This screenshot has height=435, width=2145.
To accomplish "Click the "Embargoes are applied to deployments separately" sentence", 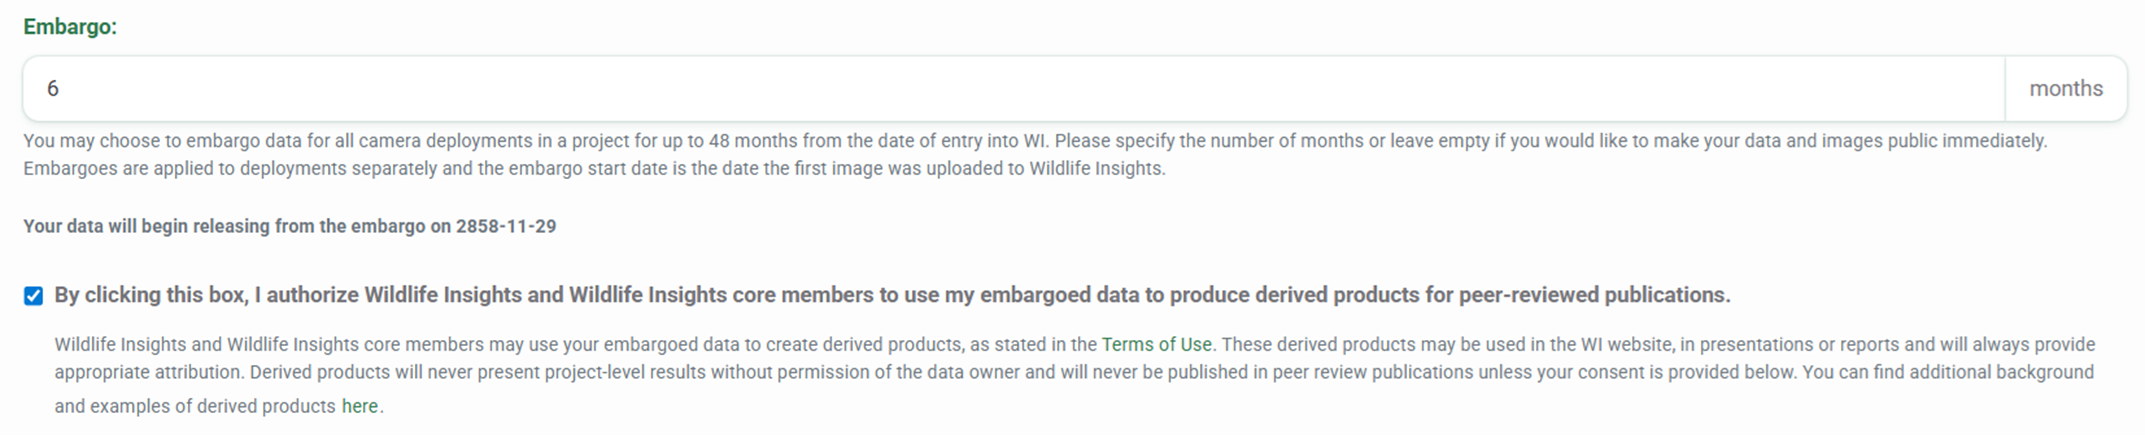I will [x=400, y=169].
